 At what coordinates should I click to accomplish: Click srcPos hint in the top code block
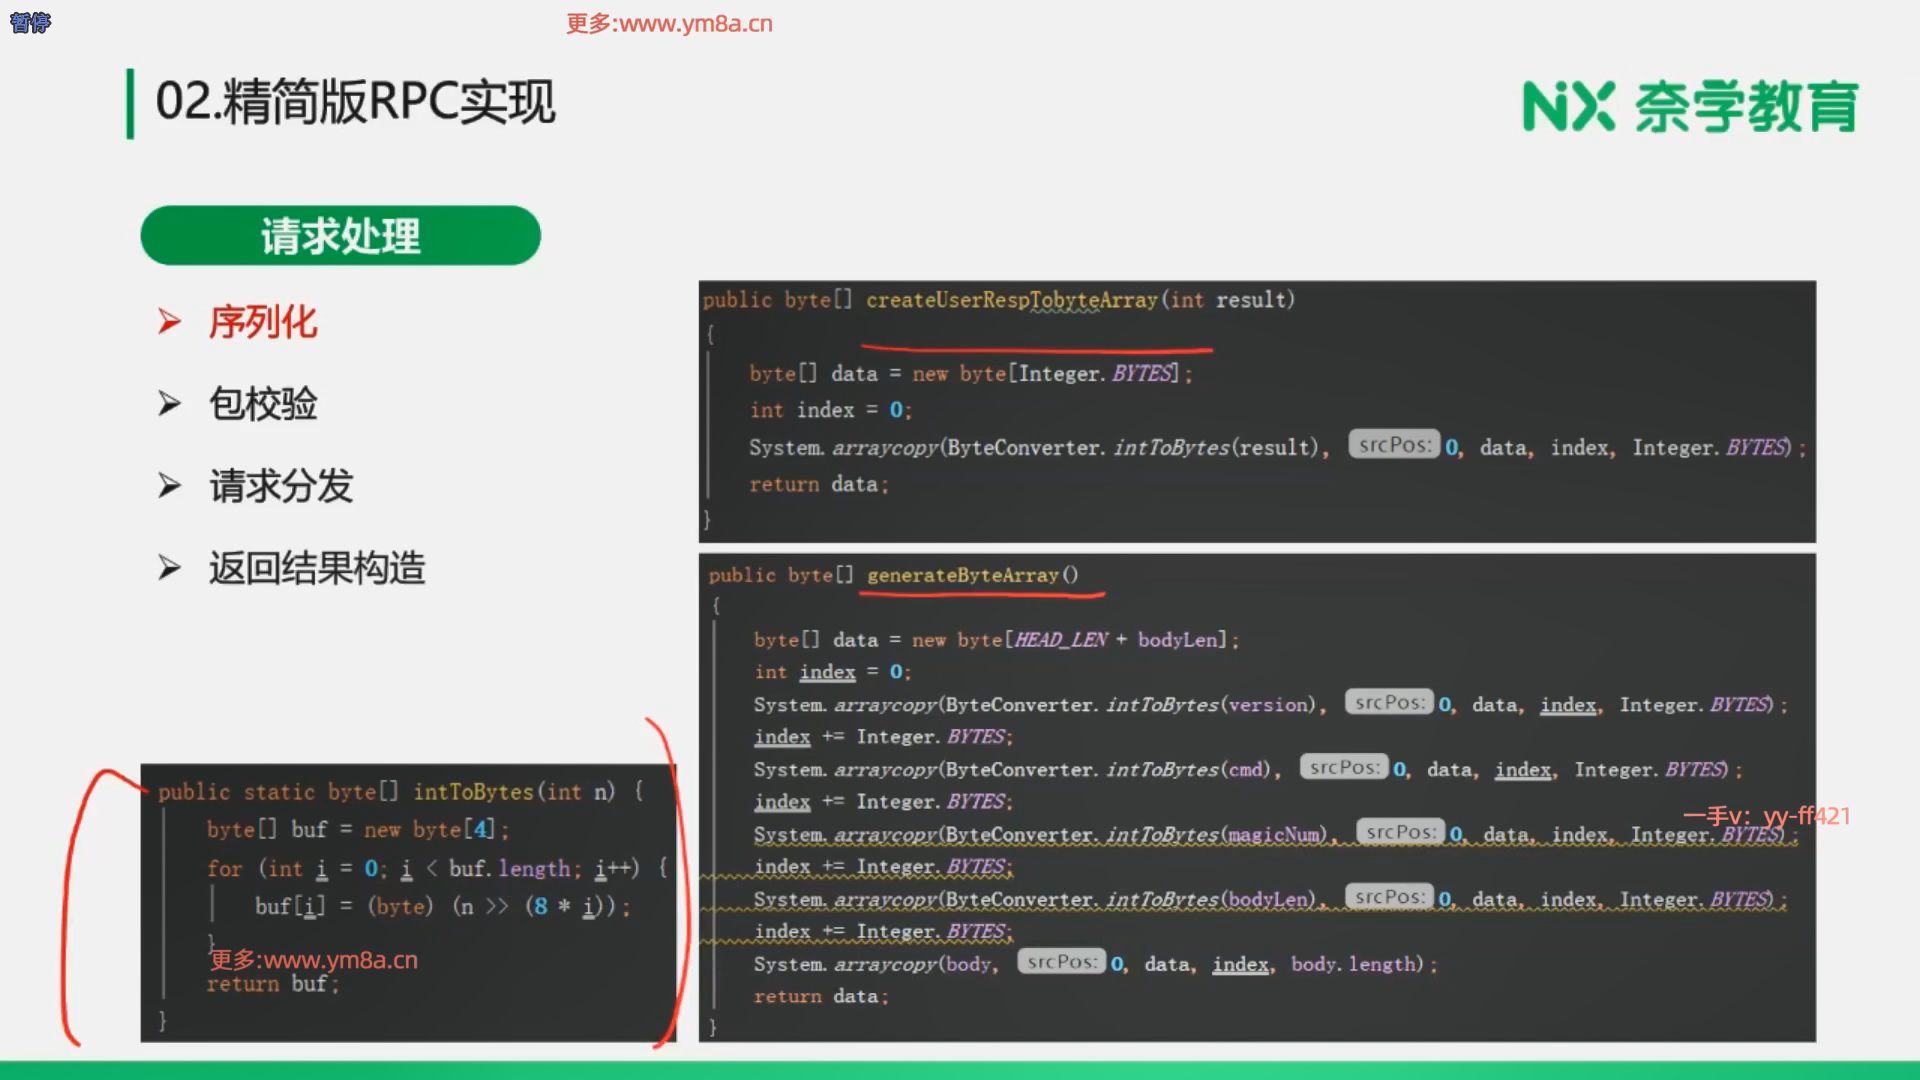pos(1394,445)
